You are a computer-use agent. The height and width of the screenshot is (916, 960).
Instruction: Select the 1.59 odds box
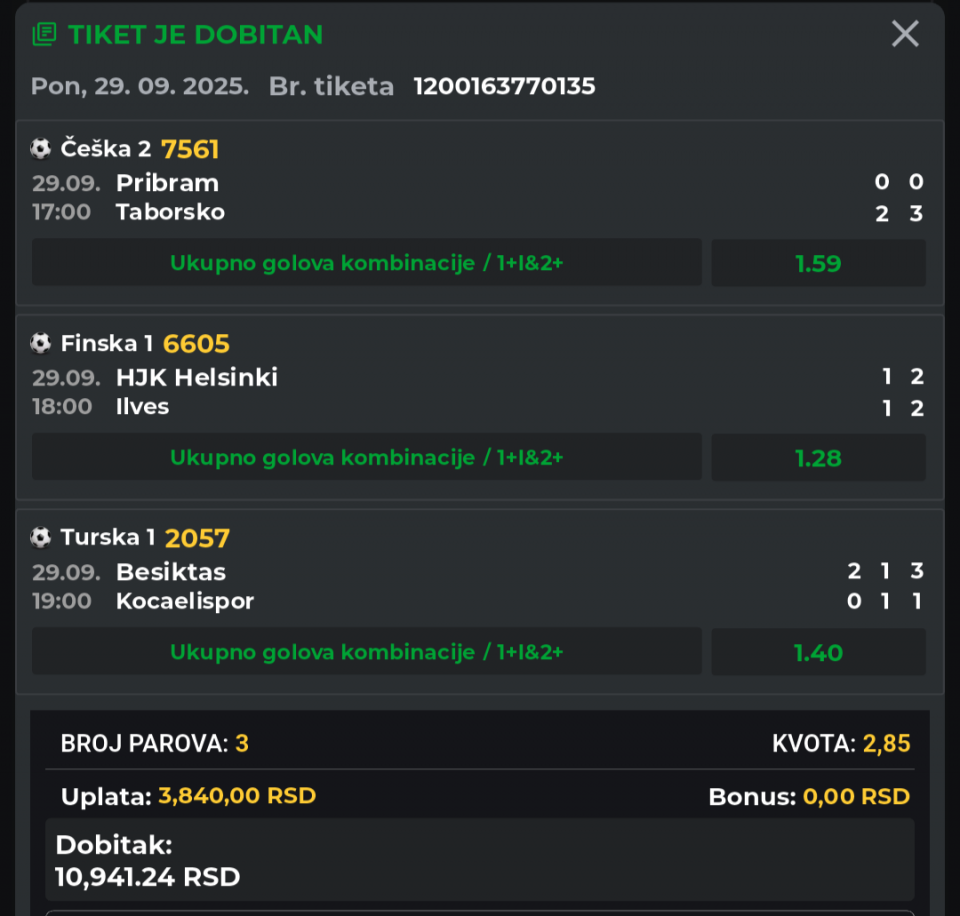[818, 263]
